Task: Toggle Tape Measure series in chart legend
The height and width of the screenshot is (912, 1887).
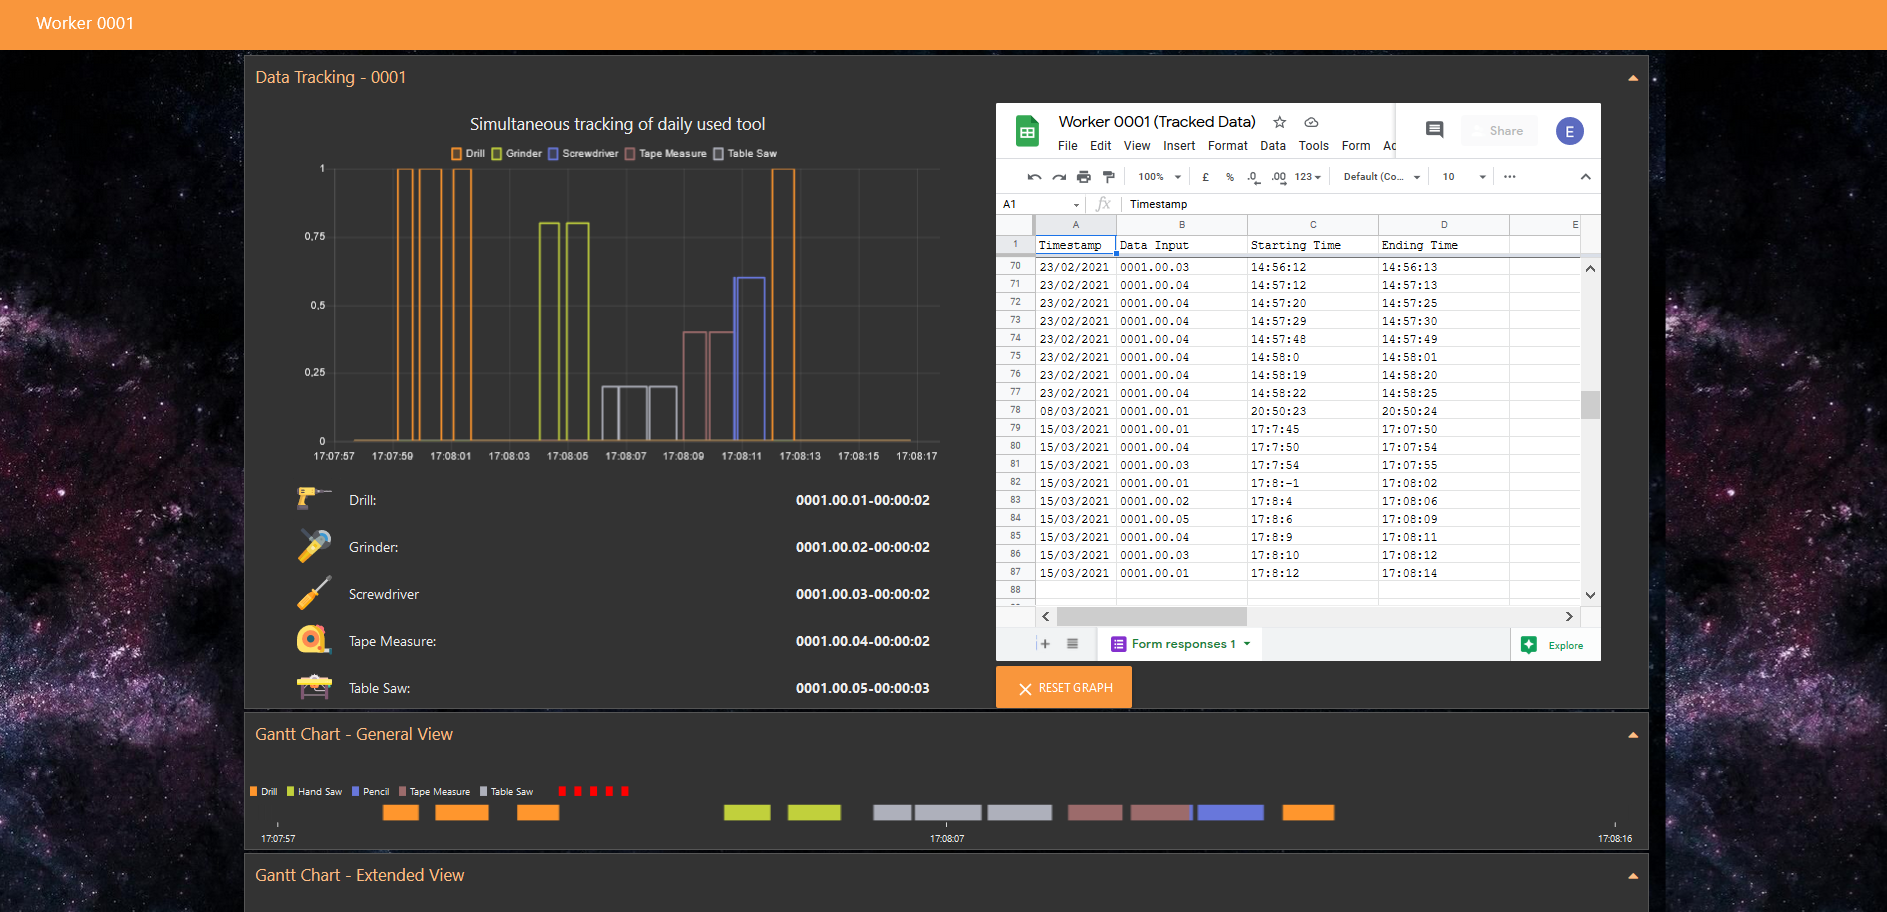Action: [x=665, y=154]
